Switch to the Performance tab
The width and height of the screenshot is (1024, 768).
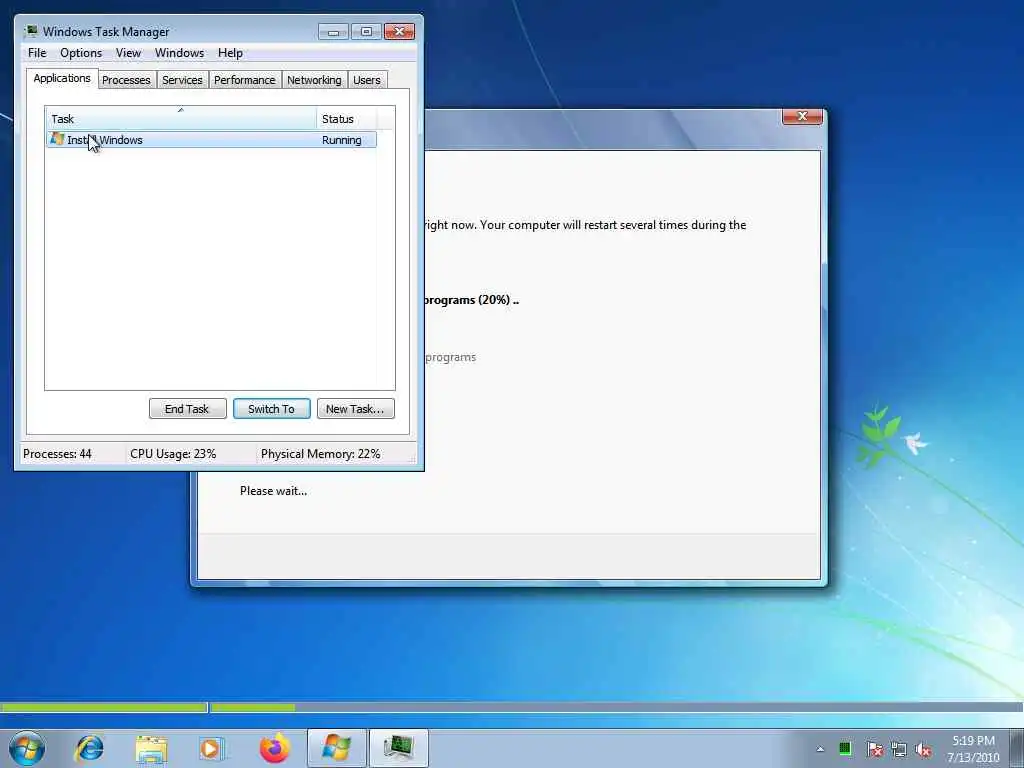245,80
